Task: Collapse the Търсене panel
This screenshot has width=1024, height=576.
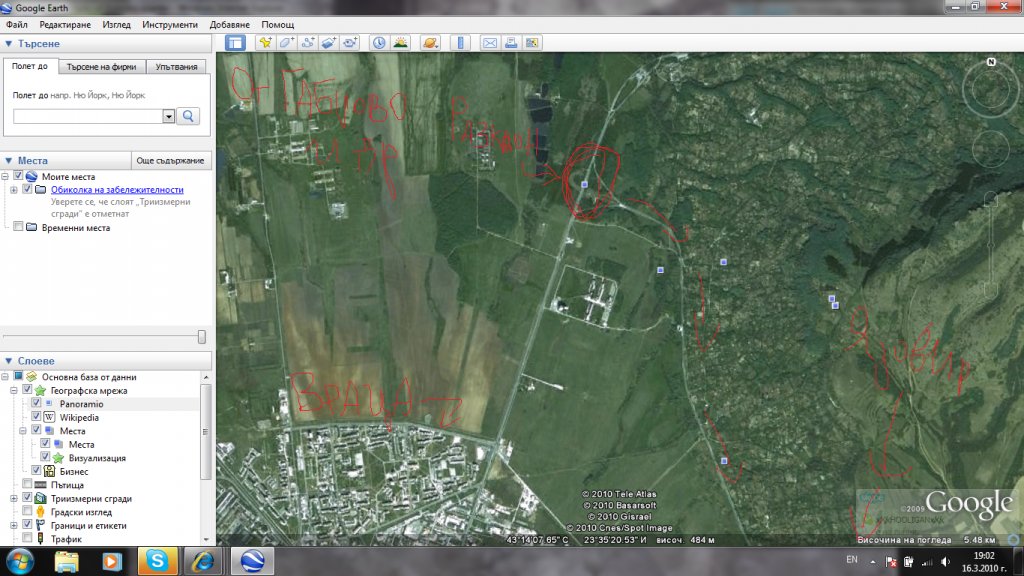Action: (x=8, y=44)
